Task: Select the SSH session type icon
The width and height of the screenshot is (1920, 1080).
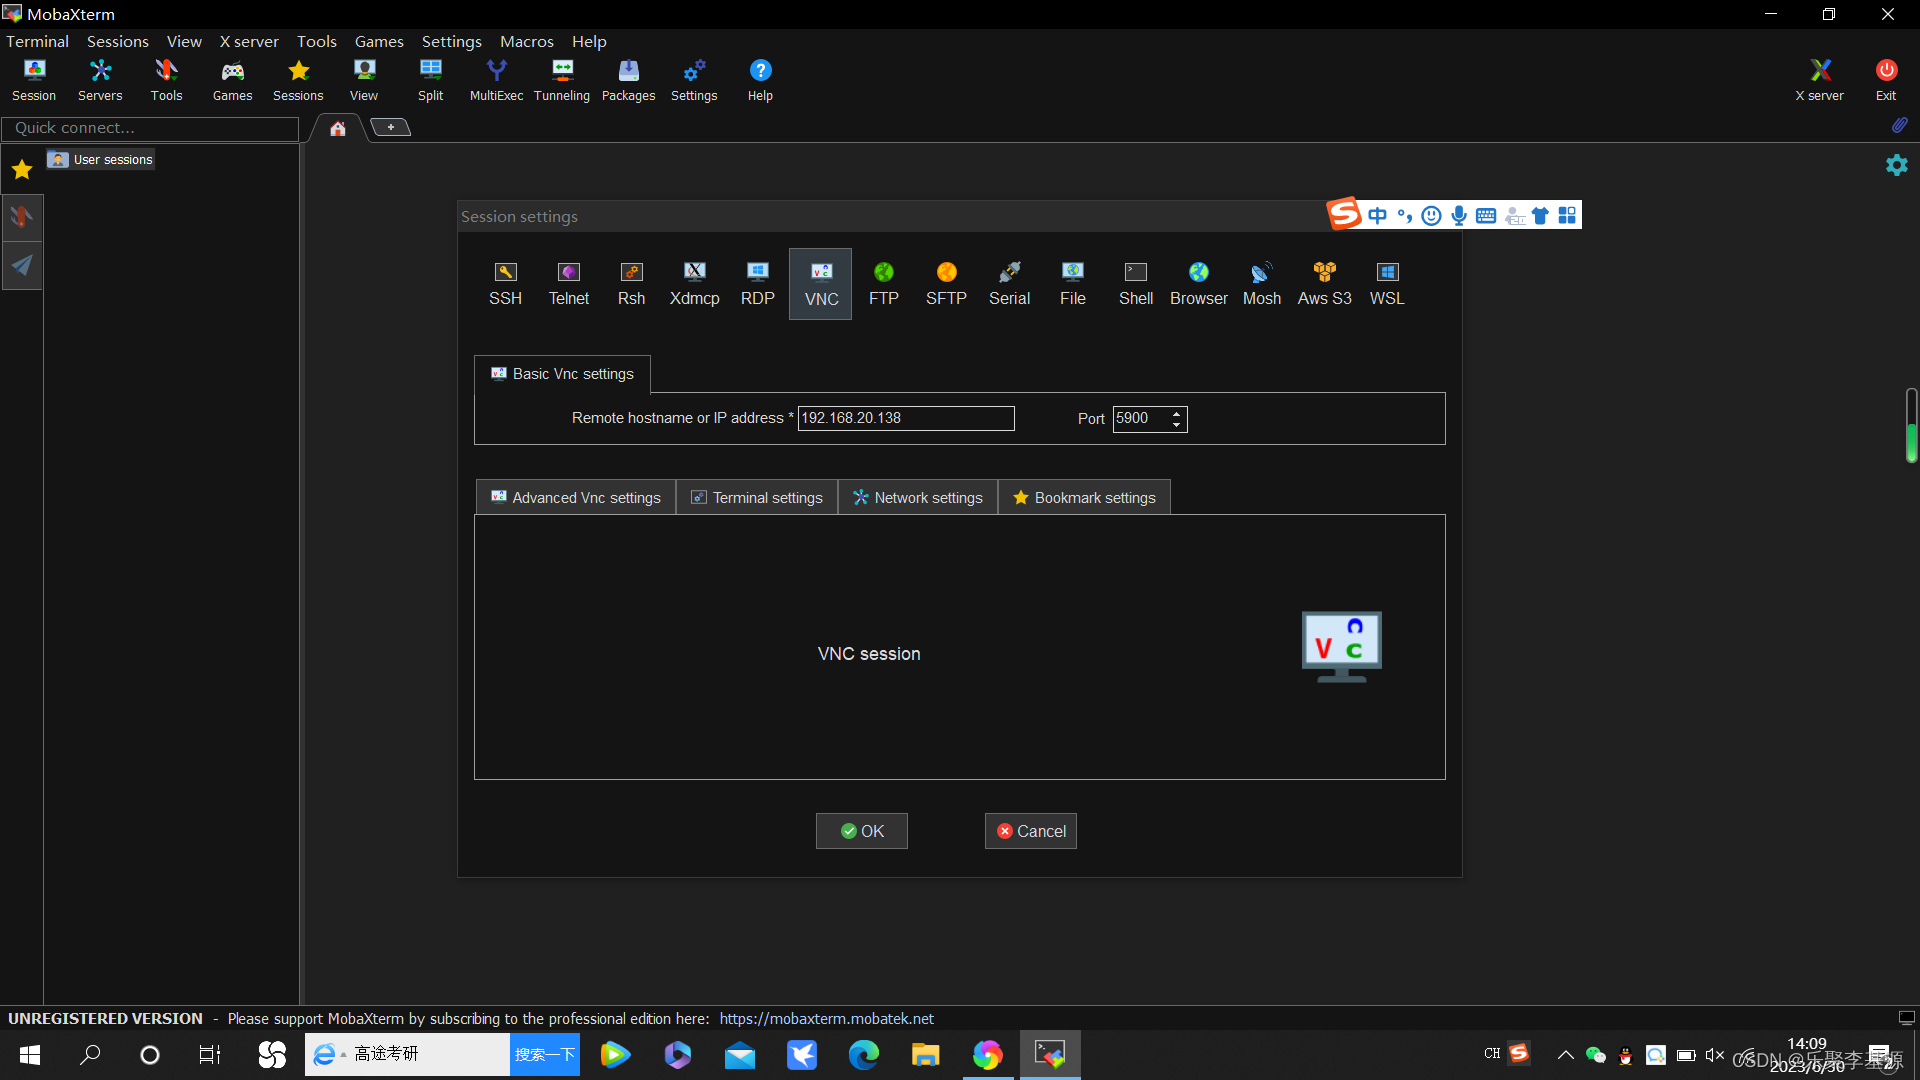Action: (505, 283)
